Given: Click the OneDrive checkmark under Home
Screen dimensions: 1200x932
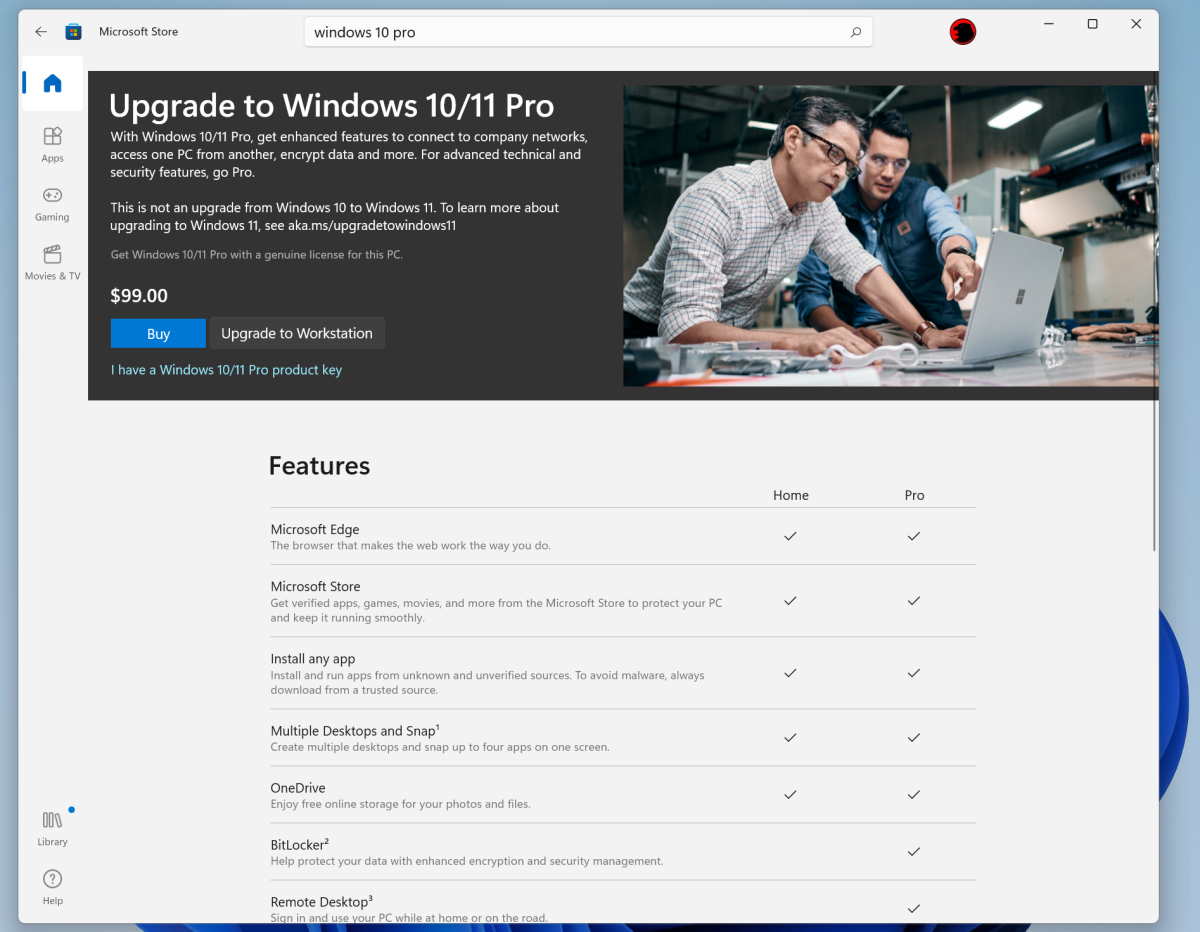Looking at the screenshot, I should tap(790, 794).
